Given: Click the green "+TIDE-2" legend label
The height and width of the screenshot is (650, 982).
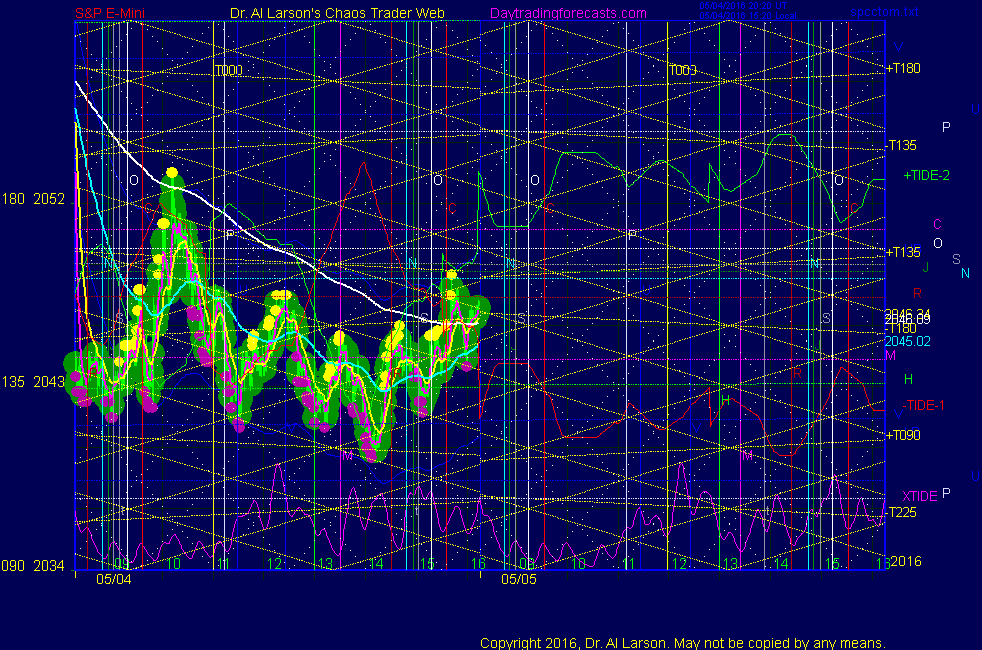Looking at the screenshot, I should [x=926, y=175].
